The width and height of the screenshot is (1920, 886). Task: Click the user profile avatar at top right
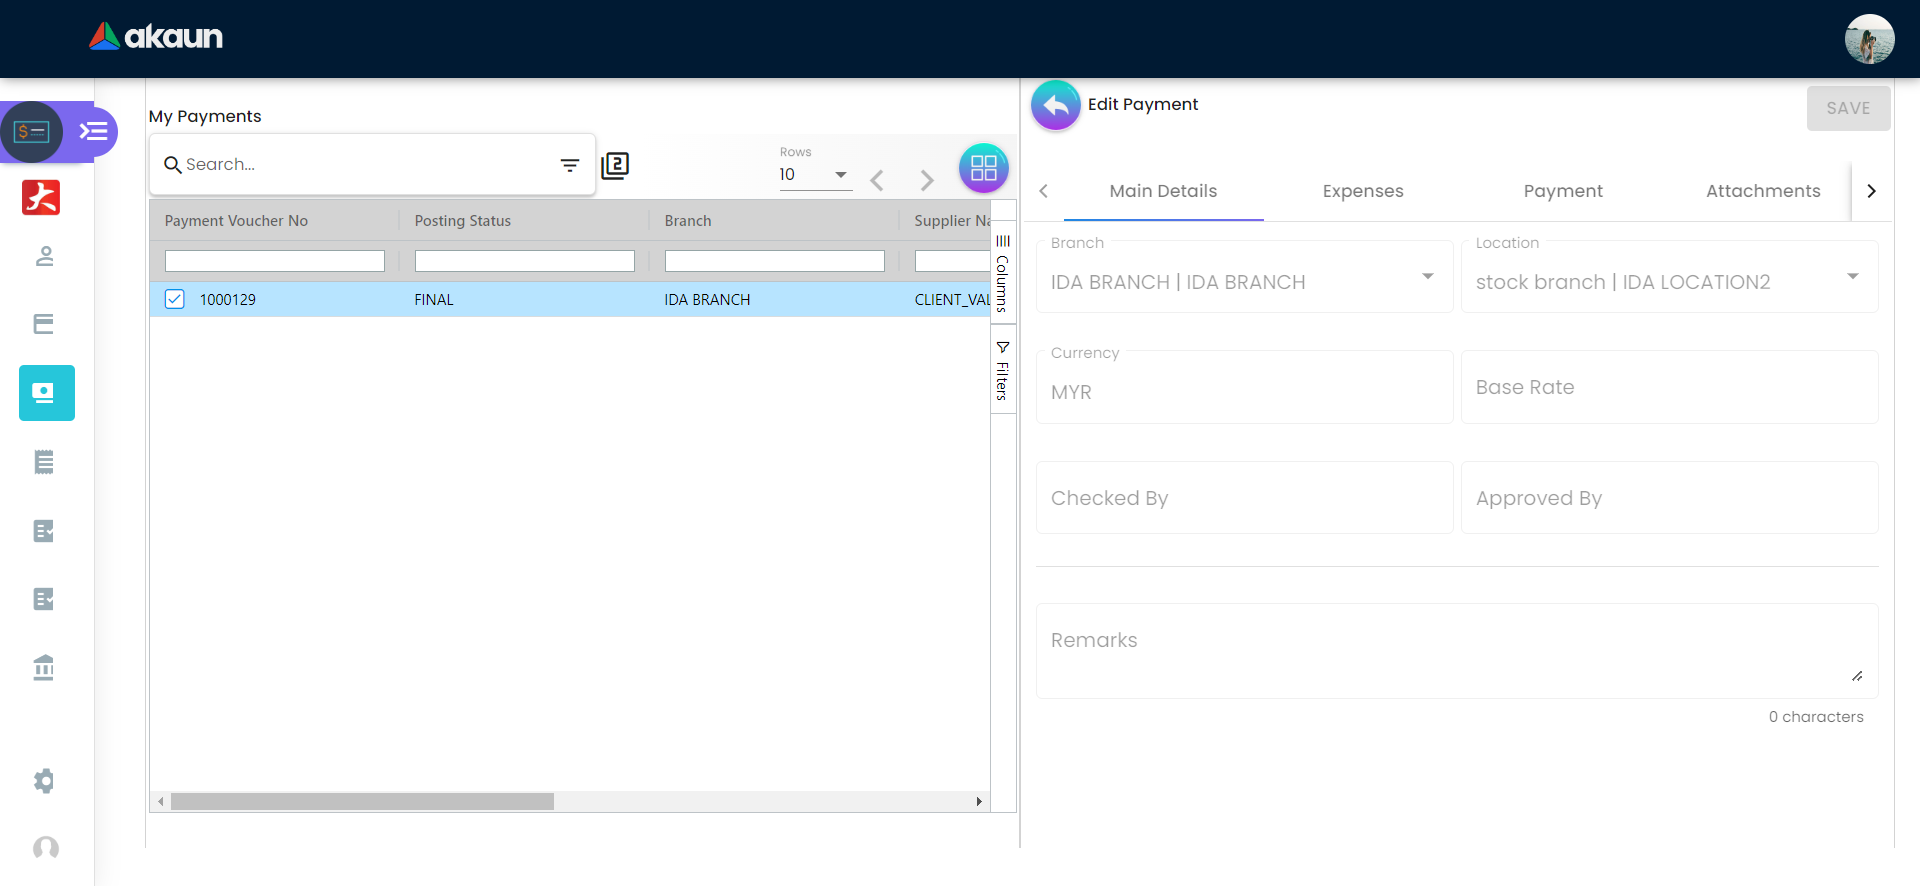pyautogui.click(x=1869, y=39)
